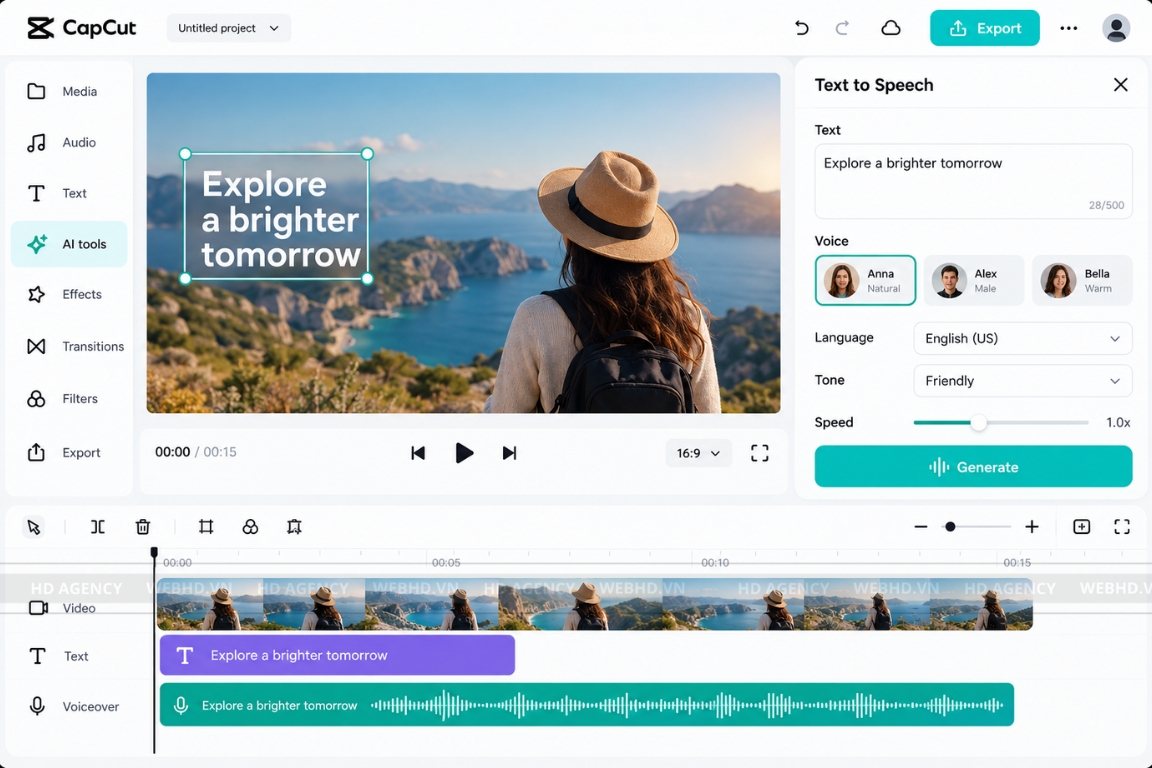
Task: Select the pointer tool in timeline toolbar
Action: point(33,527)
